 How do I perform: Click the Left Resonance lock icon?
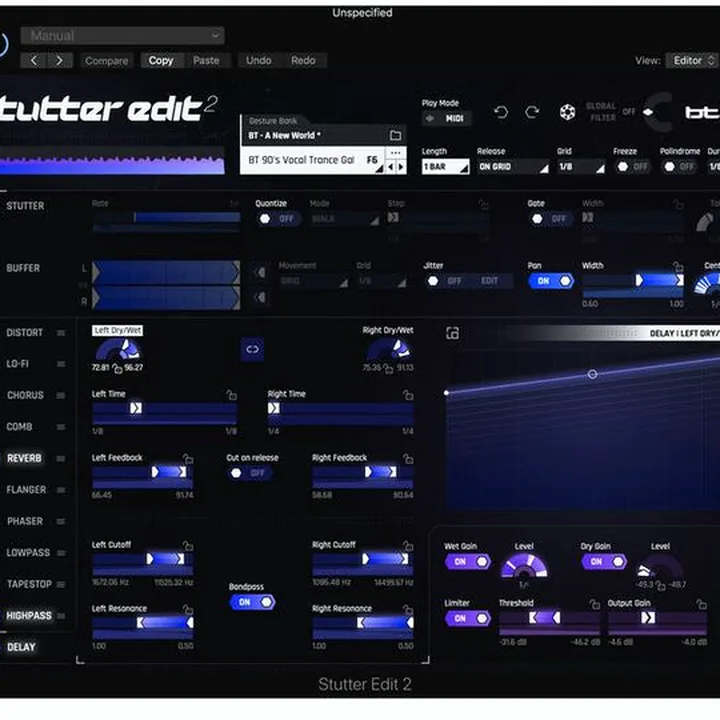(188, 609)
